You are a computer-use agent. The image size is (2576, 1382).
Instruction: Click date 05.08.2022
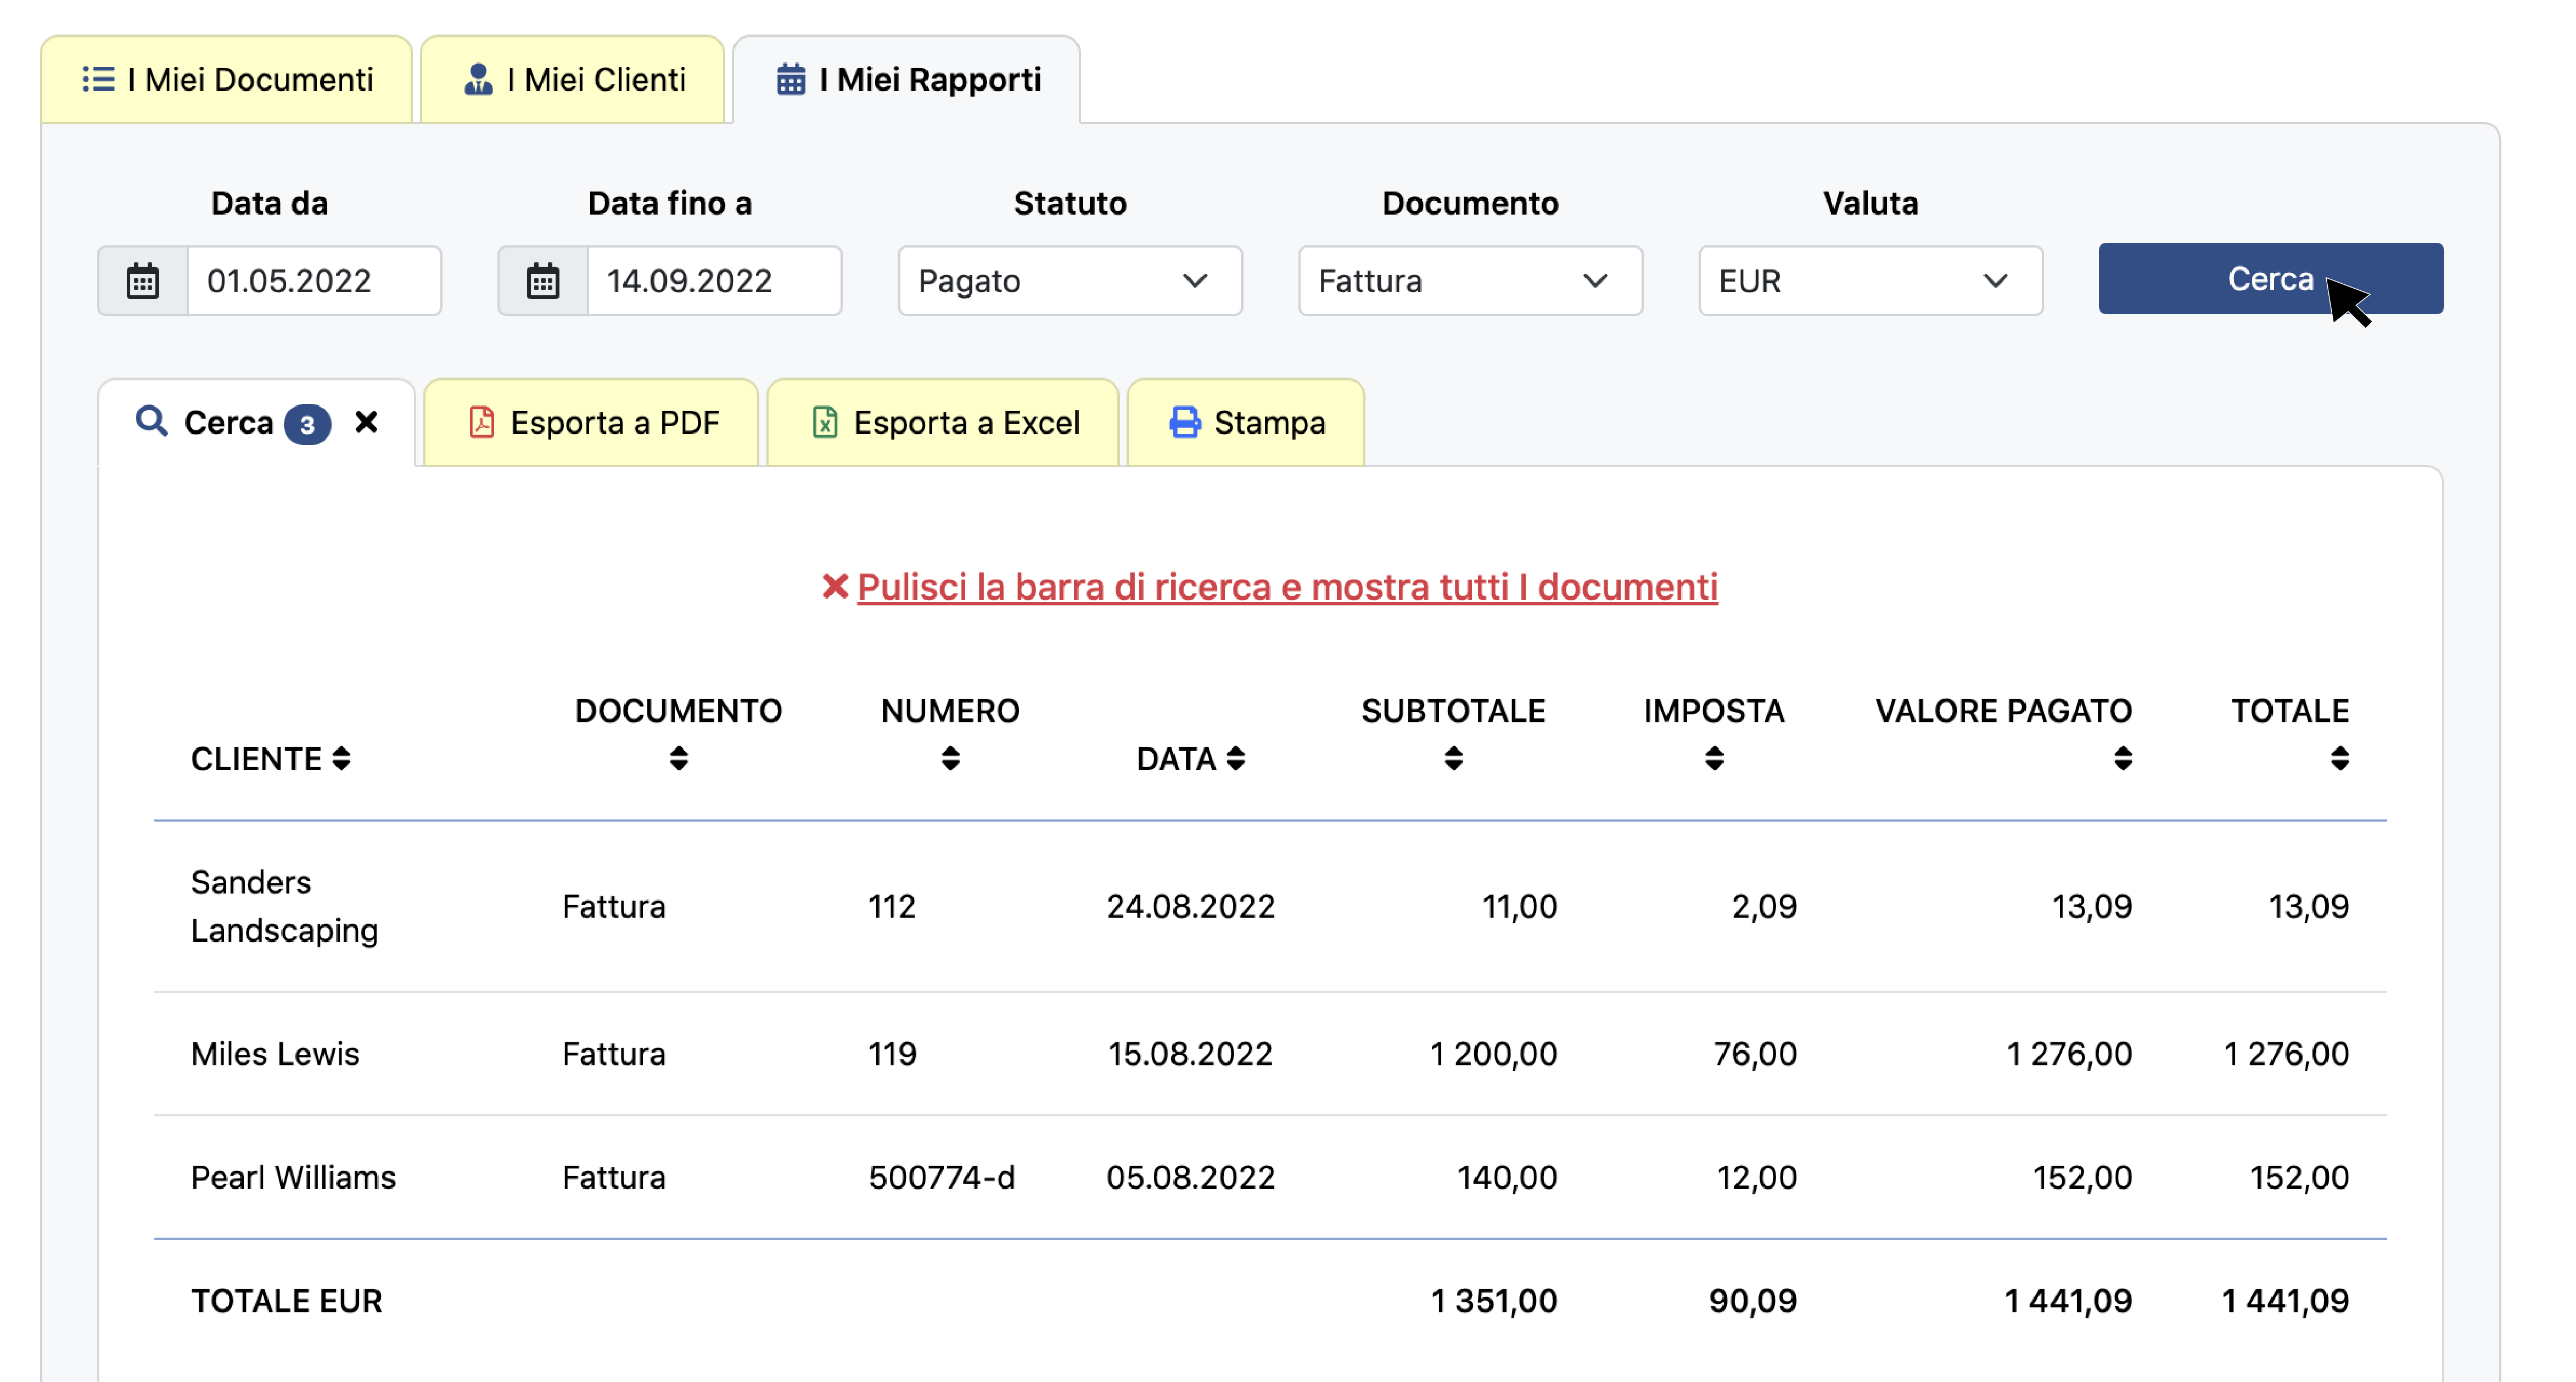[x=1190, y=1177]
